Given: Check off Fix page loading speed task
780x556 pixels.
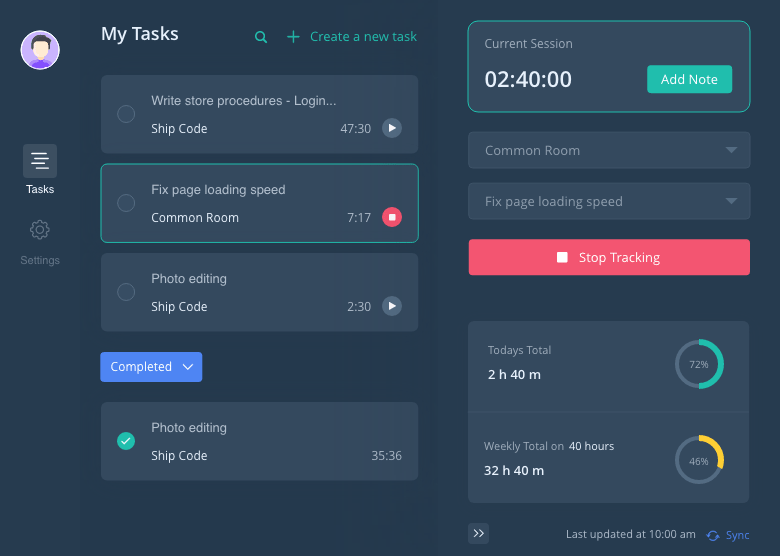Looking at the screenshot, I should coord(126,203).
